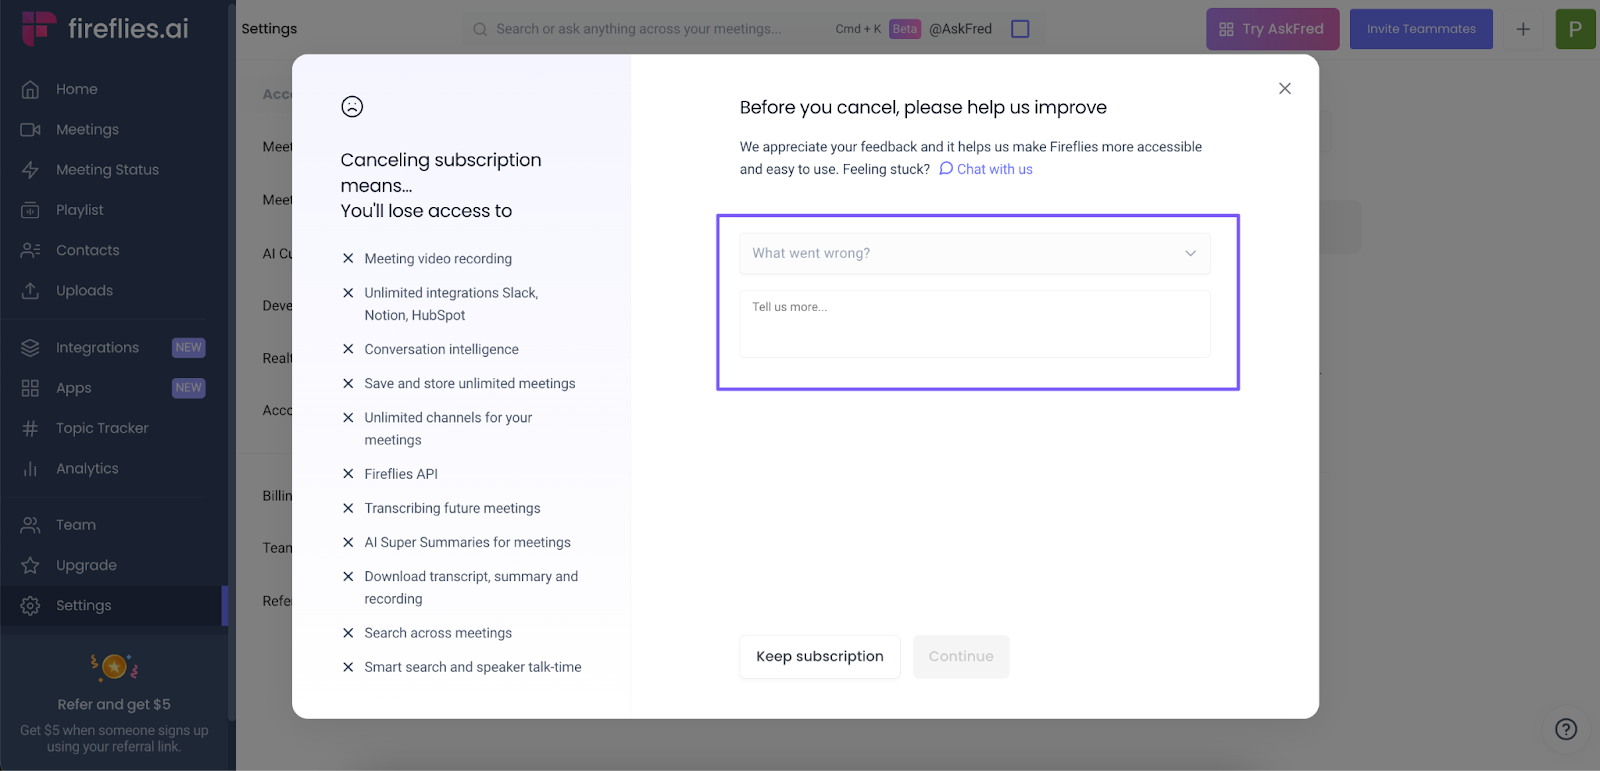Click Uploads in the sidebar
This screenshot has height=771, width=1600.
(84, 291)
